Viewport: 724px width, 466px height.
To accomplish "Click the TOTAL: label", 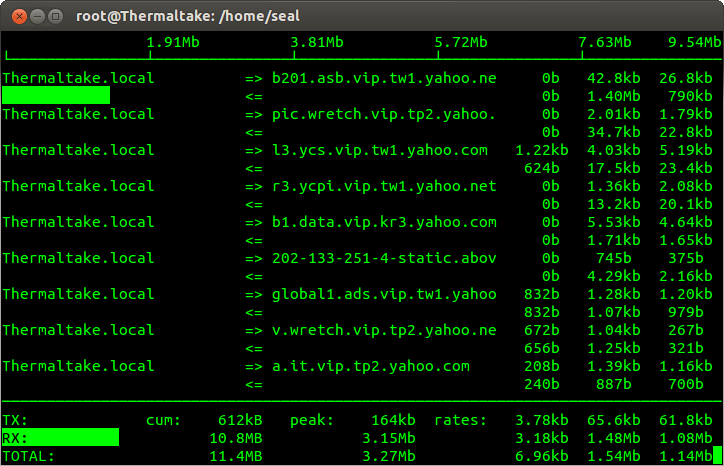I will (x=29, y=456).
